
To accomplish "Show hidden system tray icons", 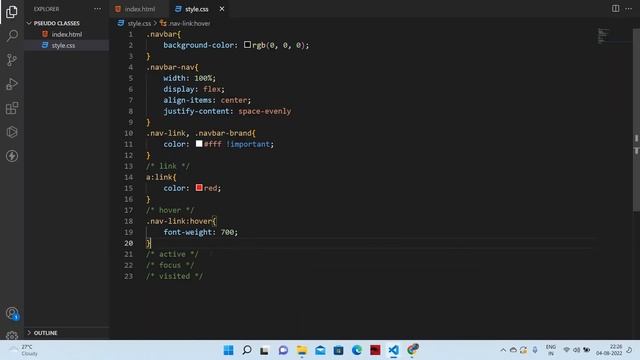I will pos(503,350).
